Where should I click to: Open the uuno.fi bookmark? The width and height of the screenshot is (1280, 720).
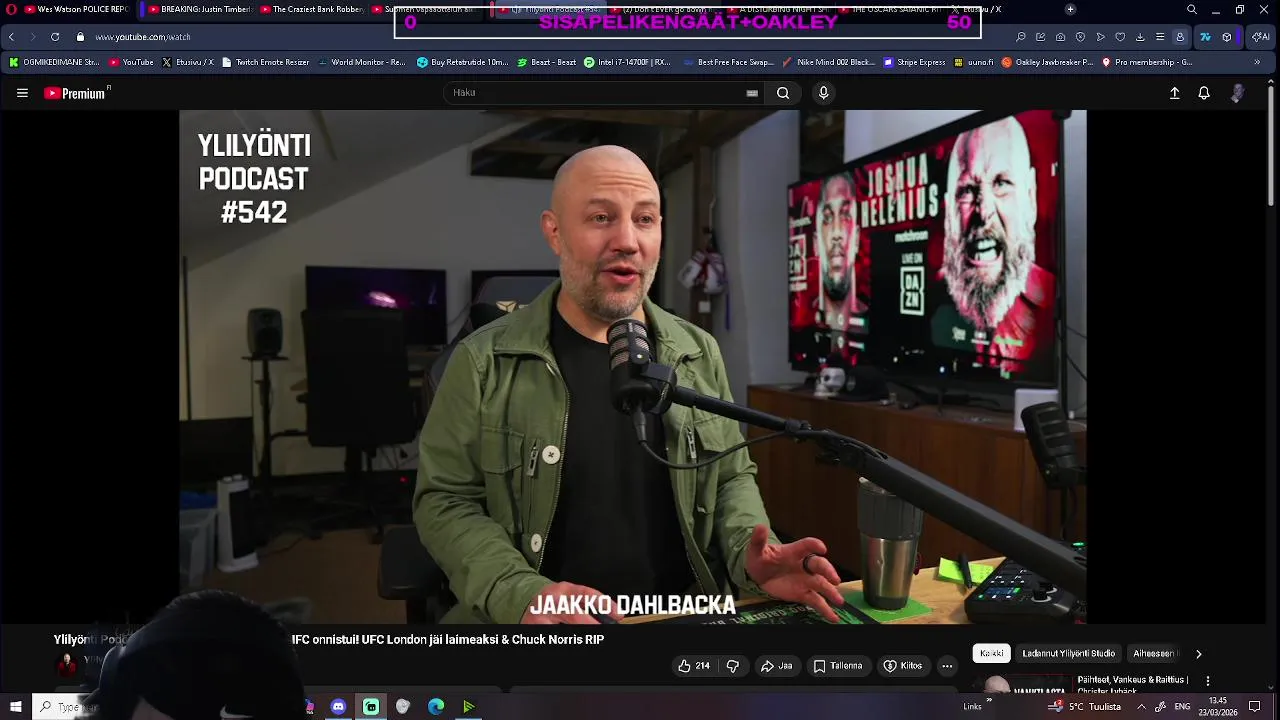coord(974,62)
